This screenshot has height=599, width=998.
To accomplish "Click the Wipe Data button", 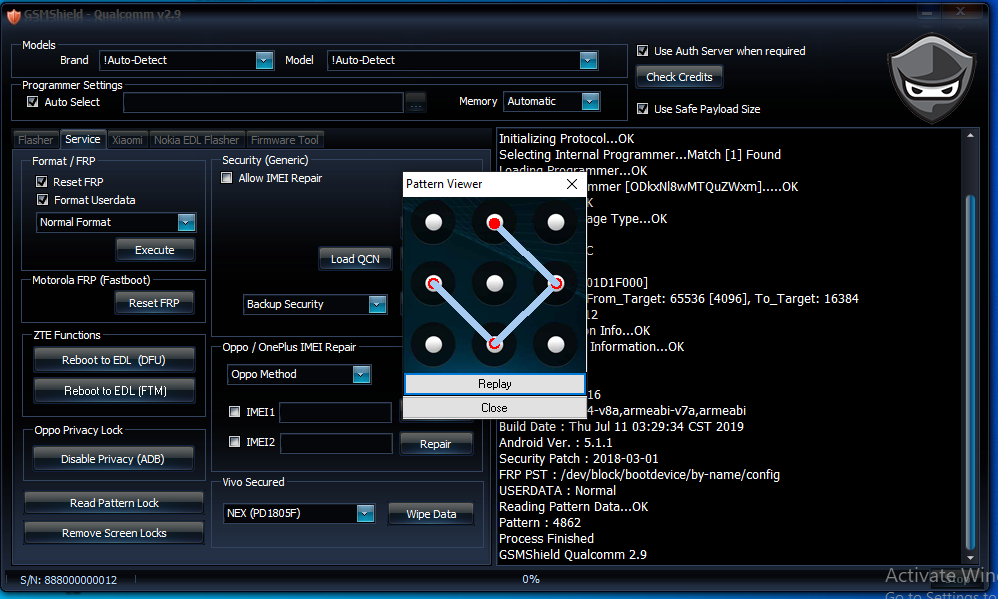I will point(431,514).
